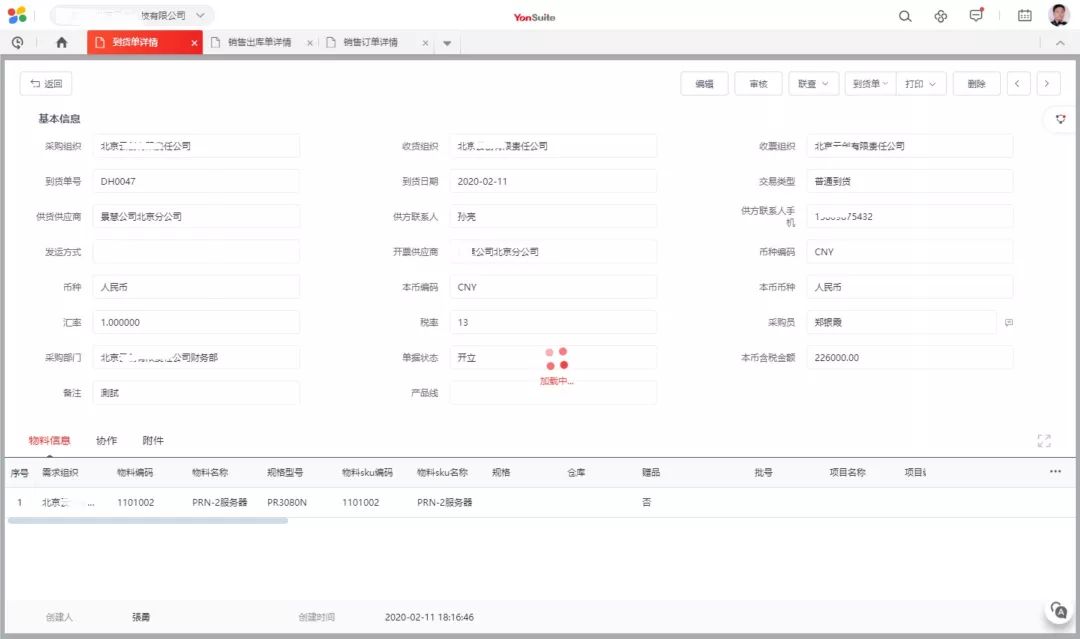Viewport: 1080px width, 639px height.
Task: Switch to 销售出库单详情 tab
Action: point(260,43)
